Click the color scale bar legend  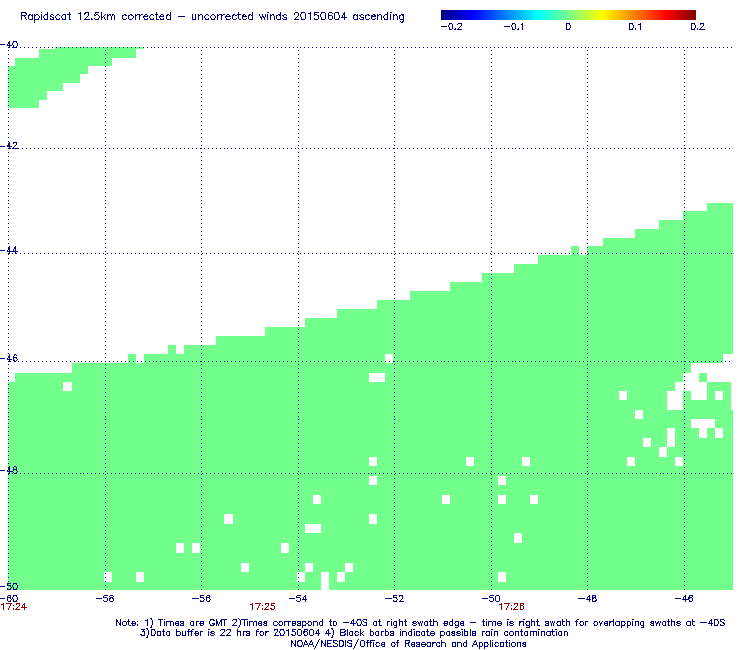click(568, 15)
